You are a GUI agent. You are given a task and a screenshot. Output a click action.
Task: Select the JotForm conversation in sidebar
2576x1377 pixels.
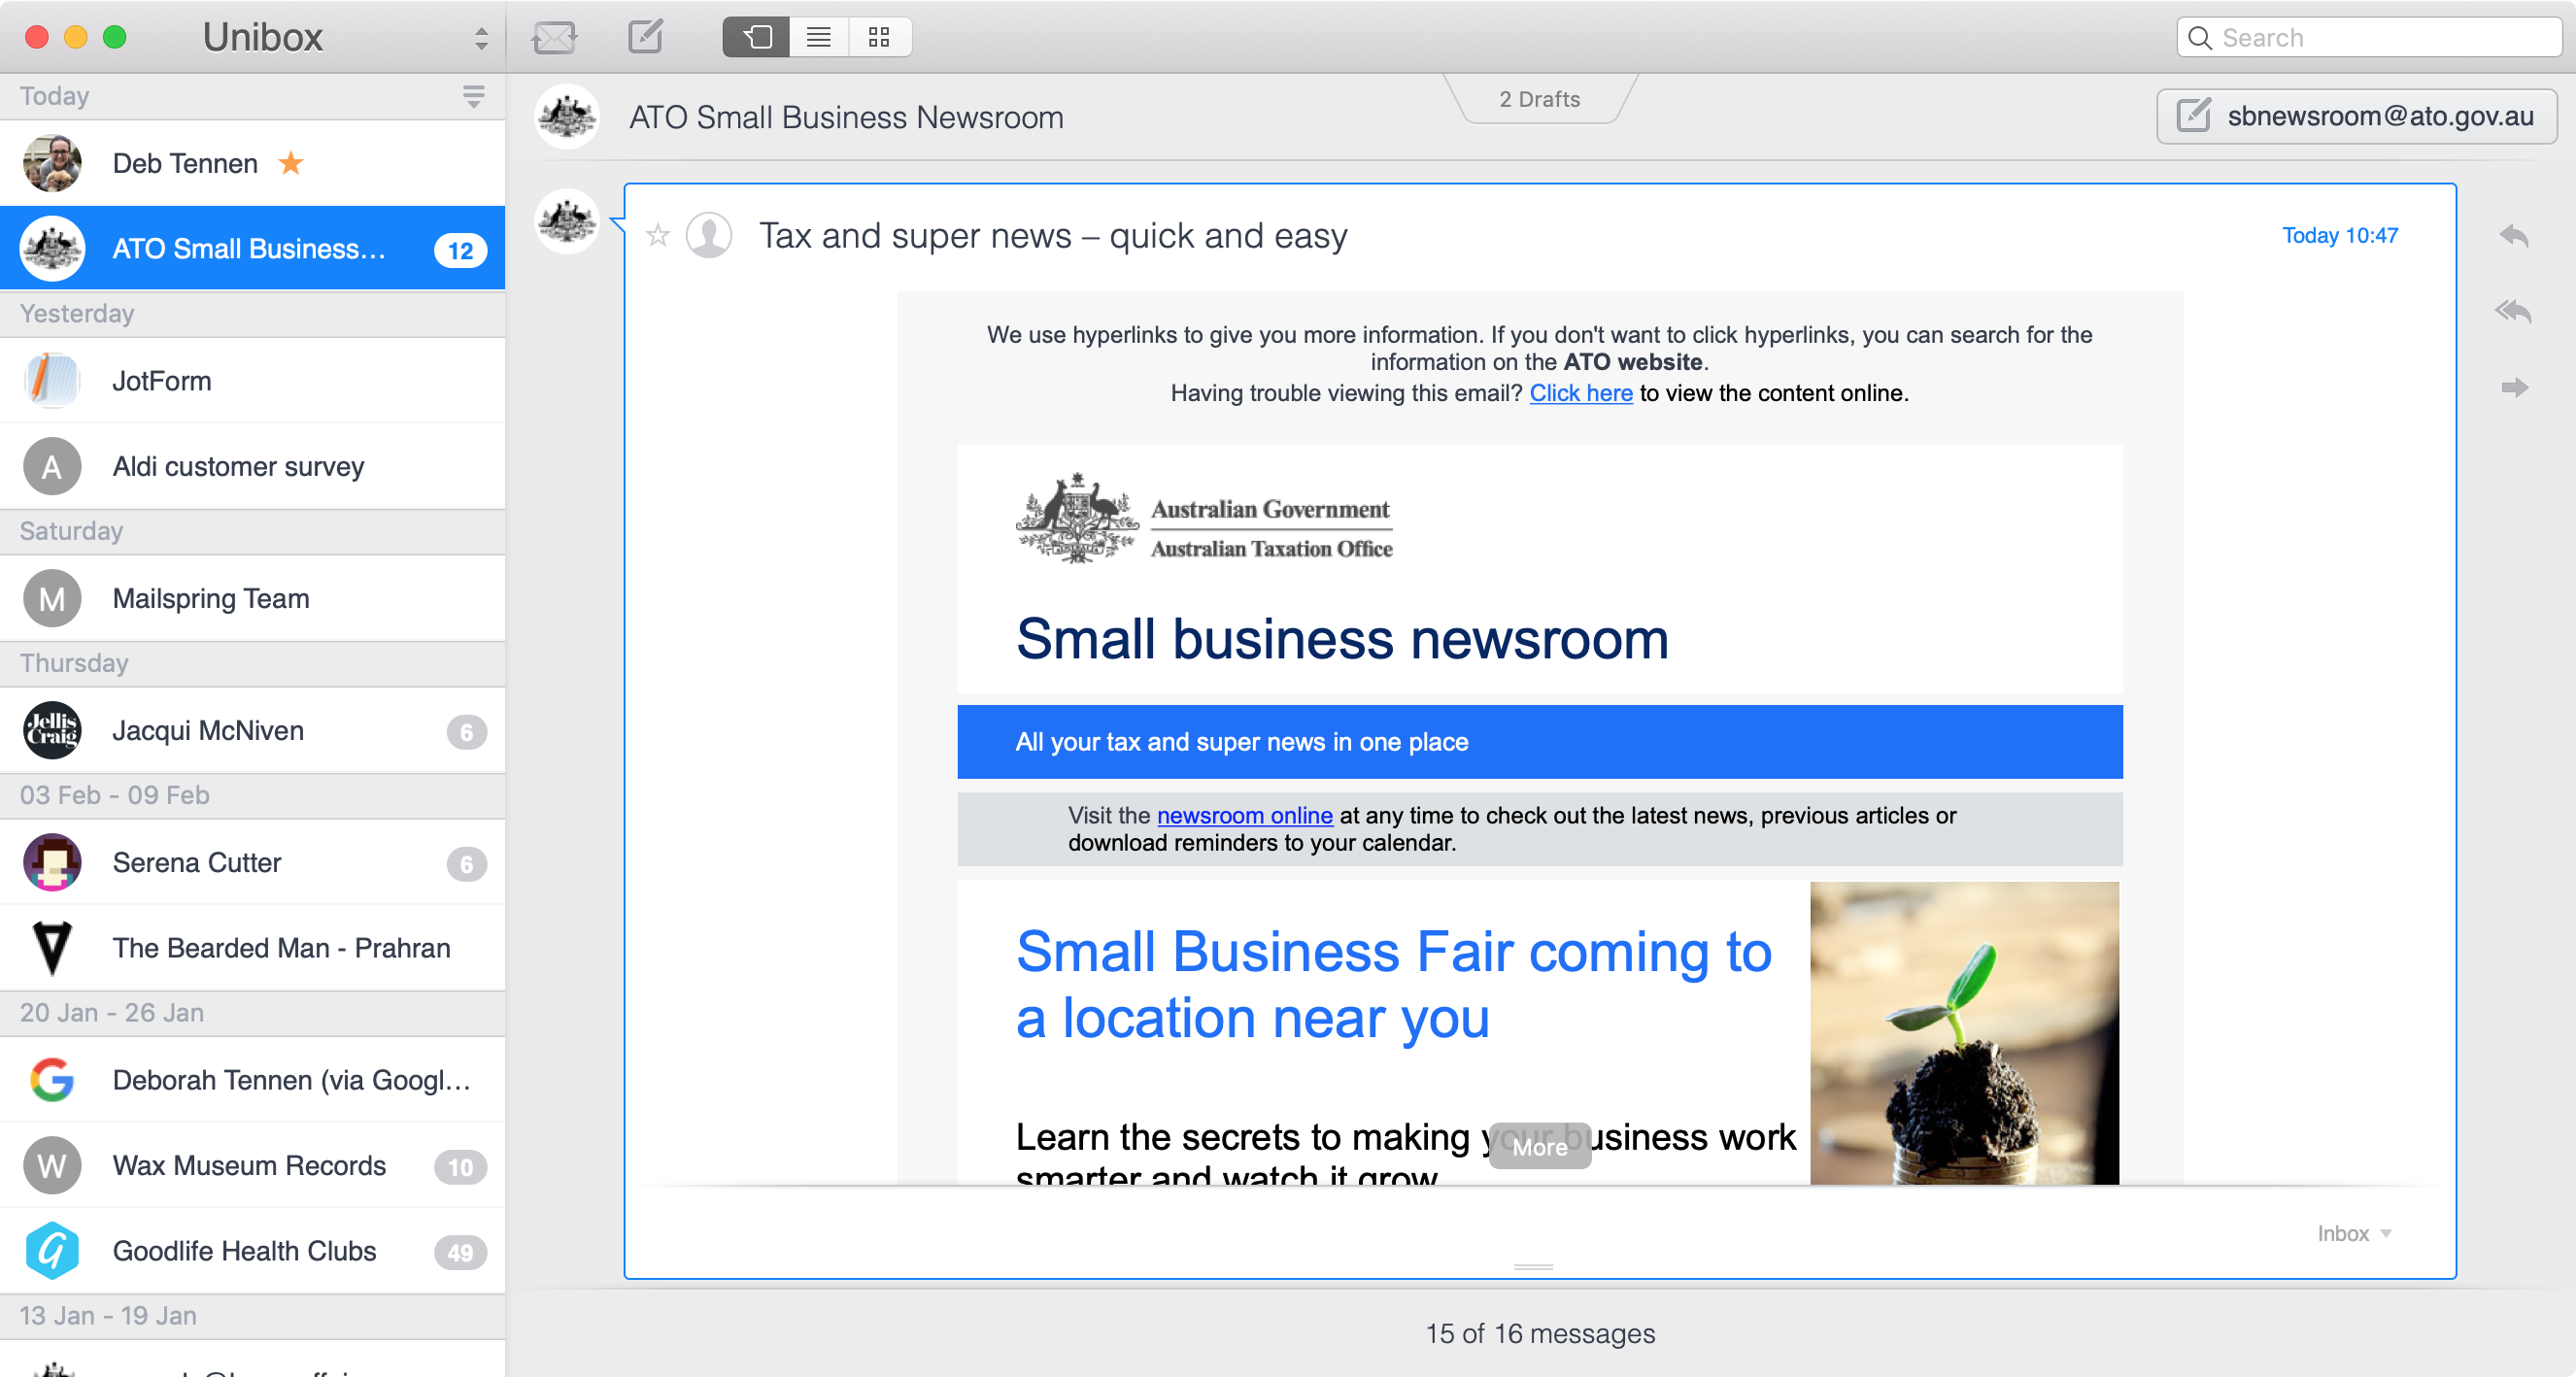coord(252,381)
